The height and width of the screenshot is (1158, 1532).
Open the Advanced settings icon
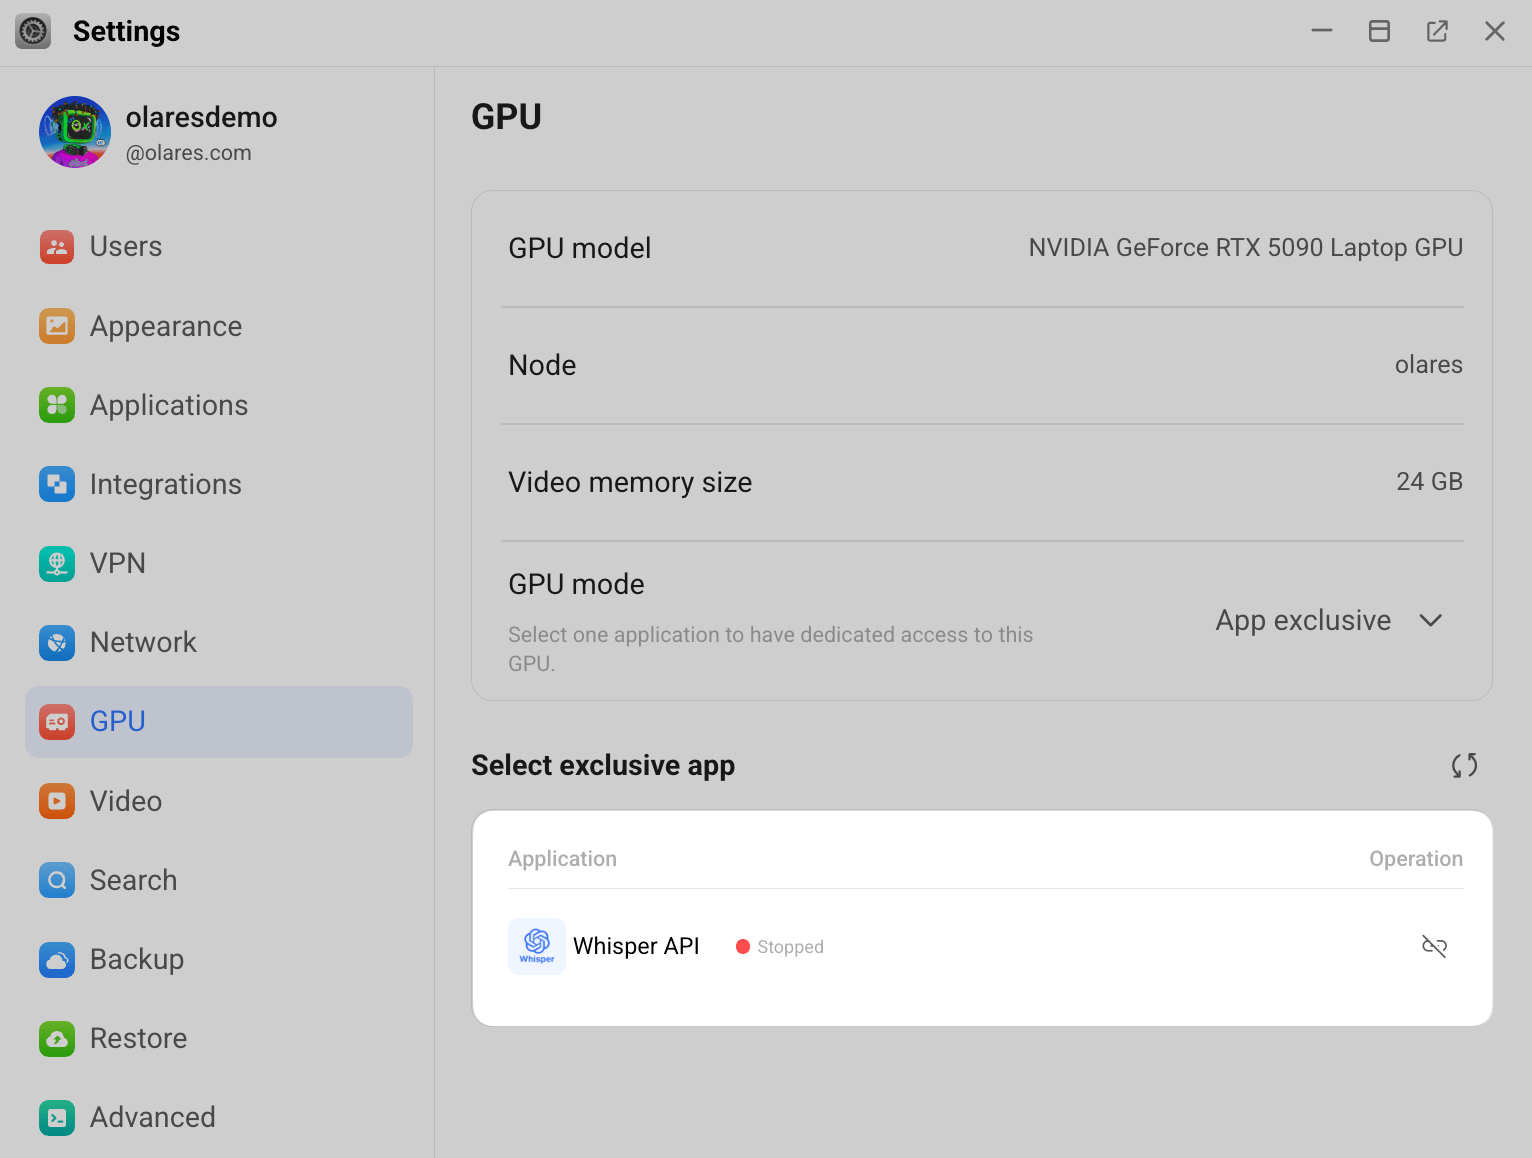(x=57, y=1117)
